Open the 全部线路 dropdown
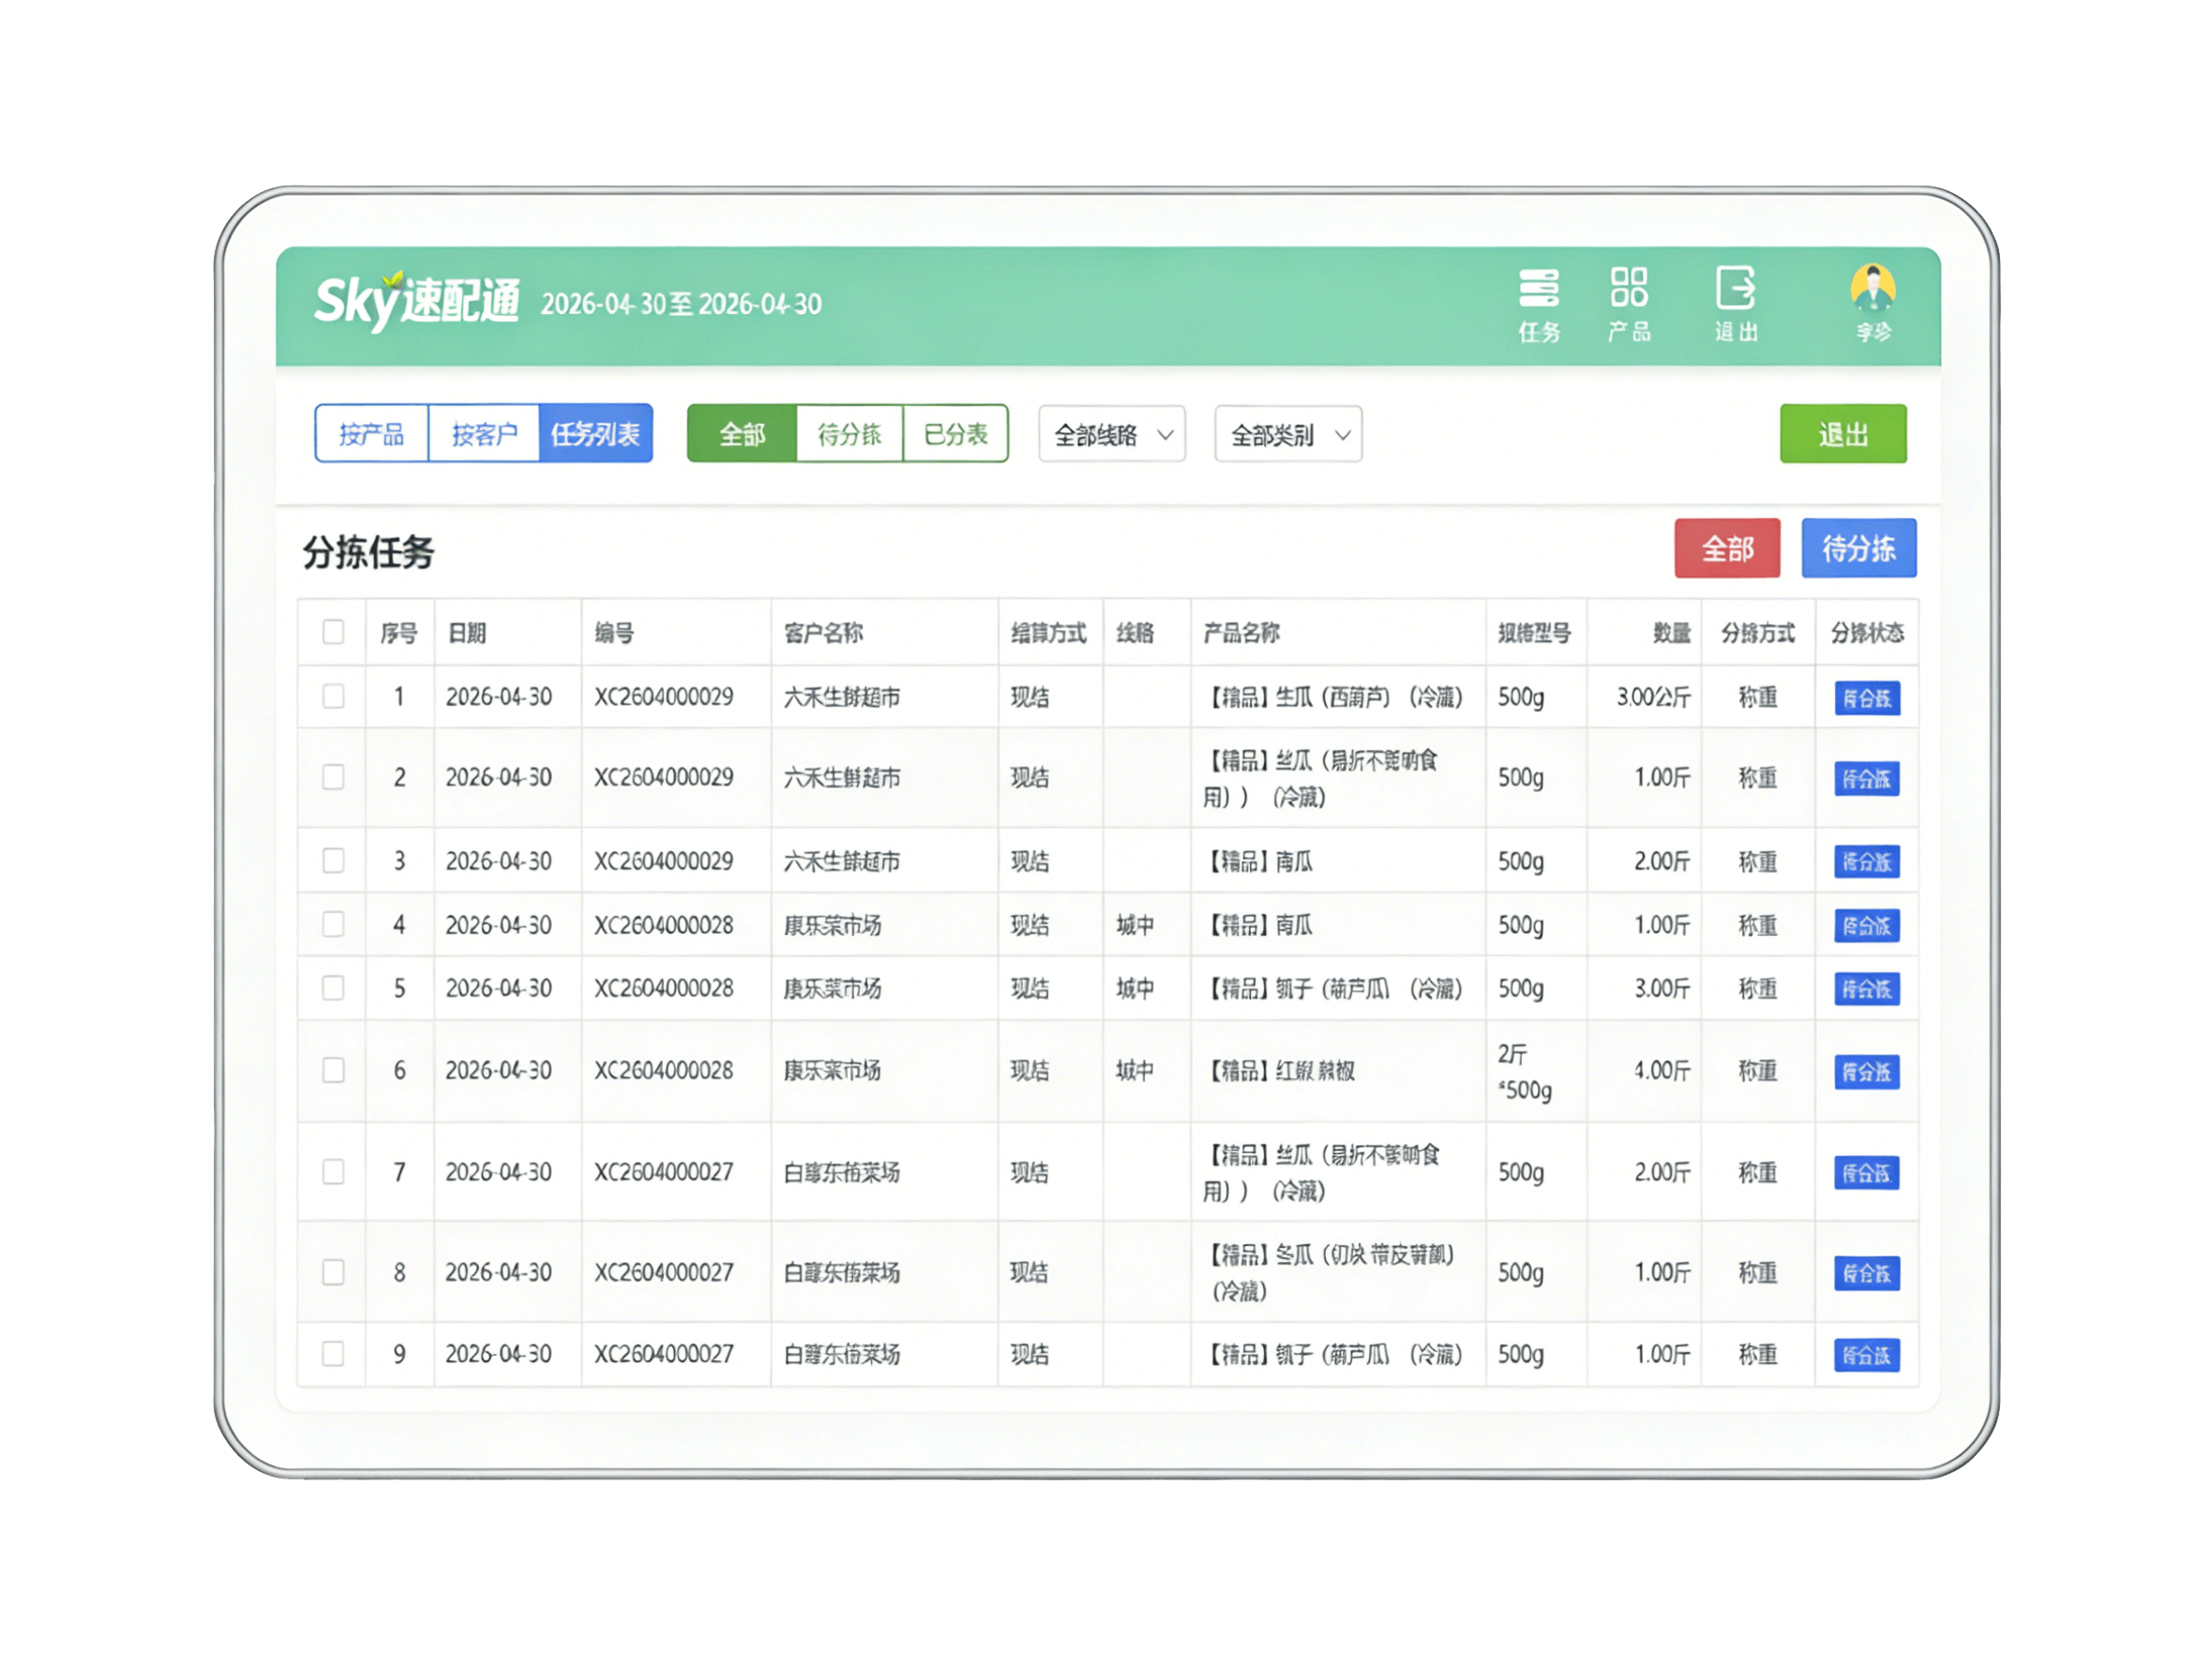Image resolution: width=2212 pixels, height=1665 pixels. coord(1112,434)
